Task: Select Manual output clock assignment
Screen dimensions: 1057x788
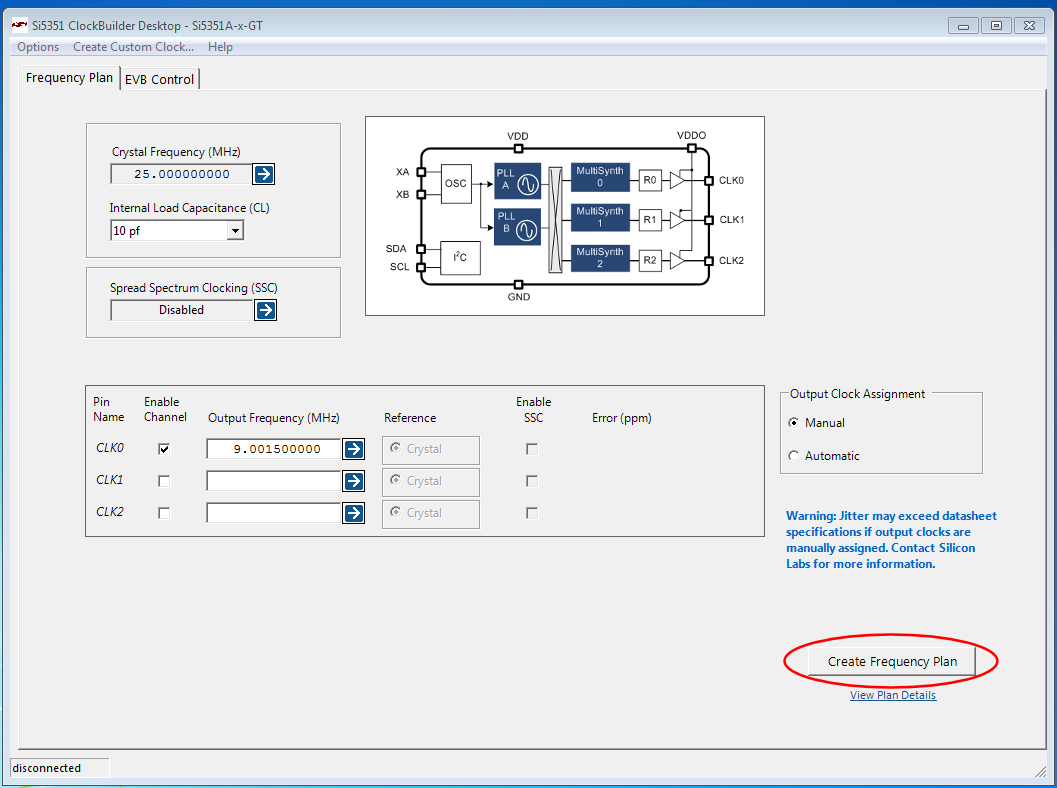Action: 794,423
